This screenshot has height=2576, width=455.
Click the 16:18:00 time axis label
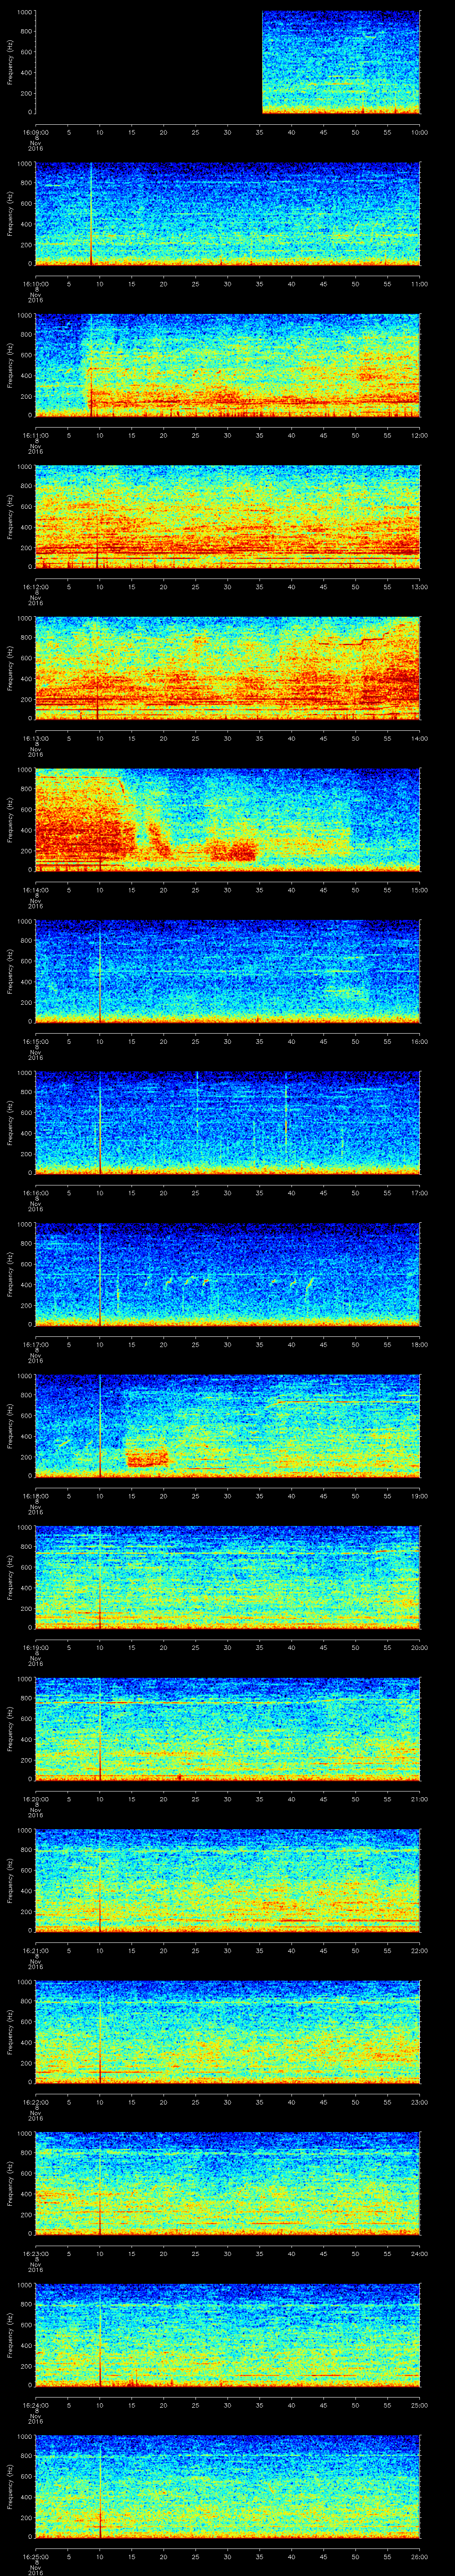point(35,1496)
